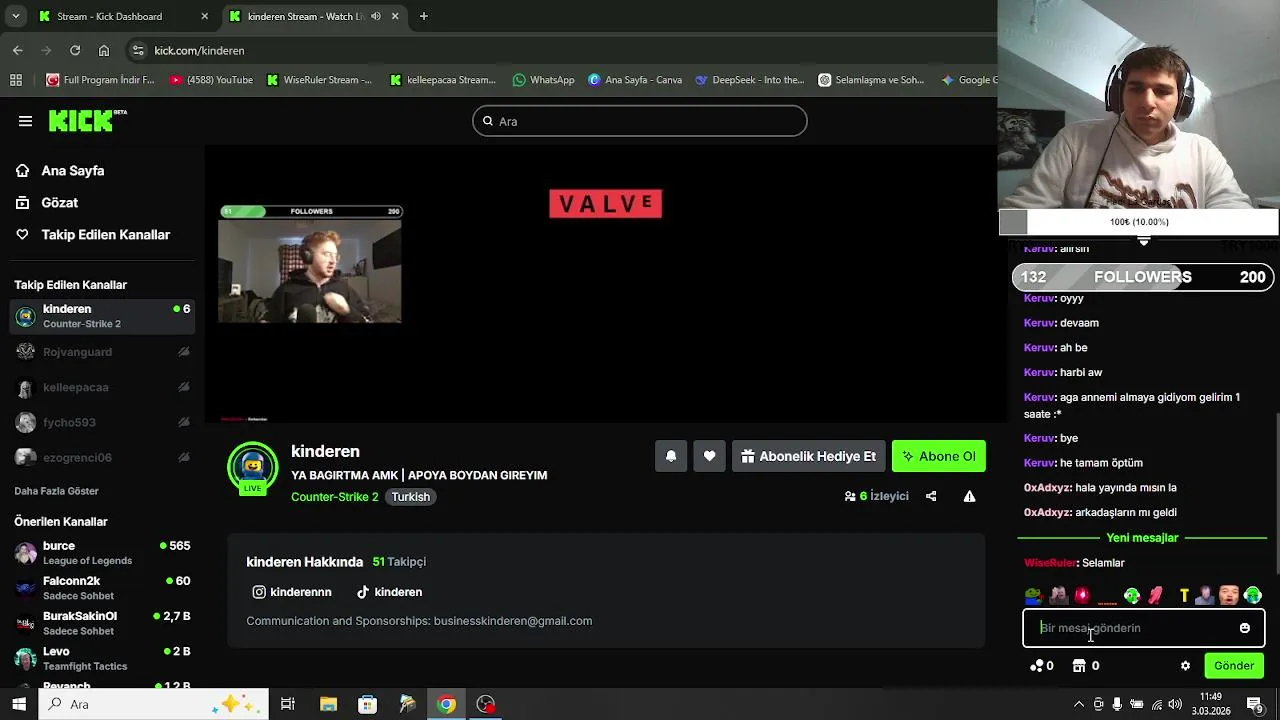
Task: Open Task View on the taskbar
Action: (288, 704)
